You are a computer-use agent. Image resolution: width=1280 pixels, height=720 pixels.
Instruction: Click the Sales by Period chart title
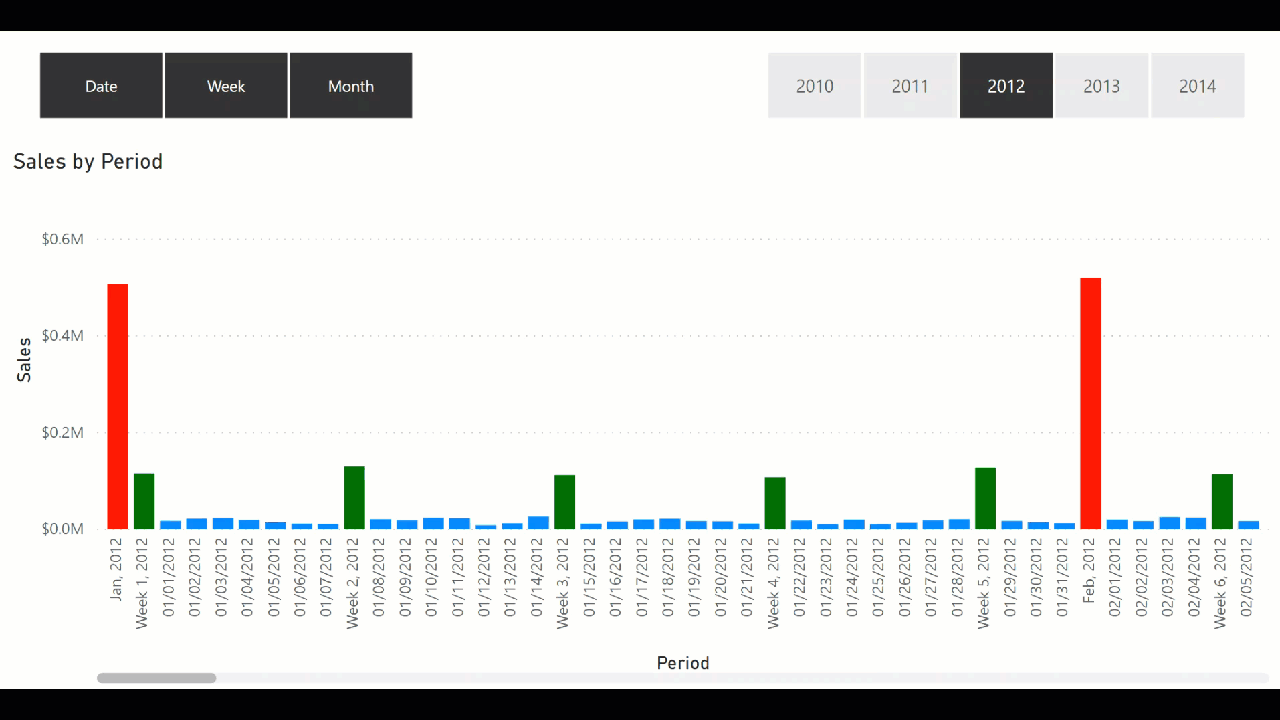tap(88, 161)
